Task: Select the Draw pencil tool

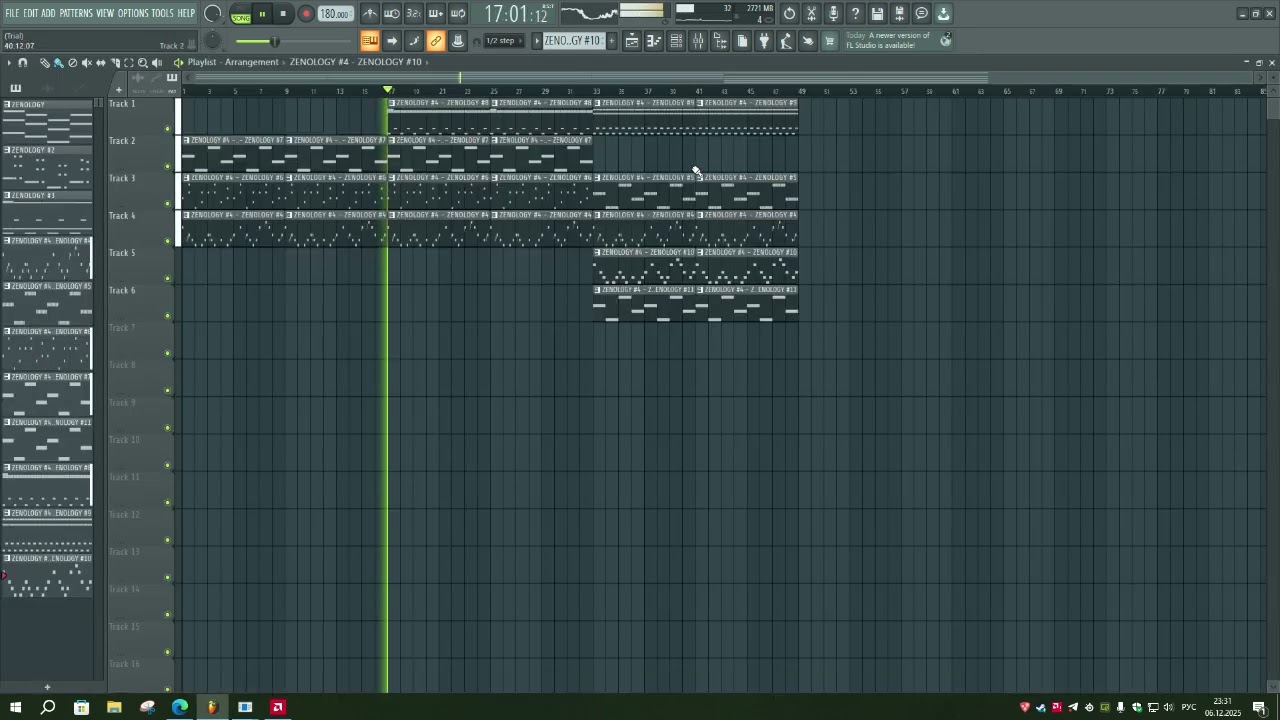Action: [45, 63]
